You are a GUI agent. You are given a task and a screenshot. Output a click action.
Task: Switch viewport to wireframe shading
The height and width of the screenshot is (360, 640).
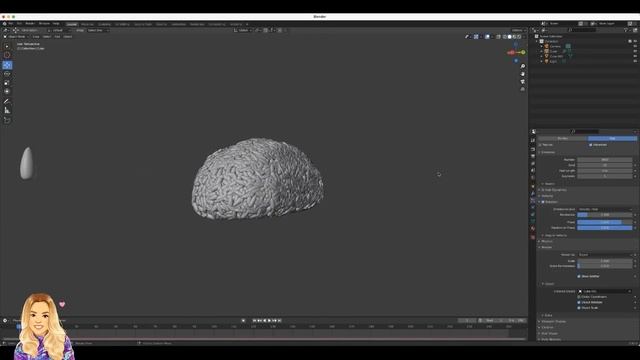coord(504,37)
